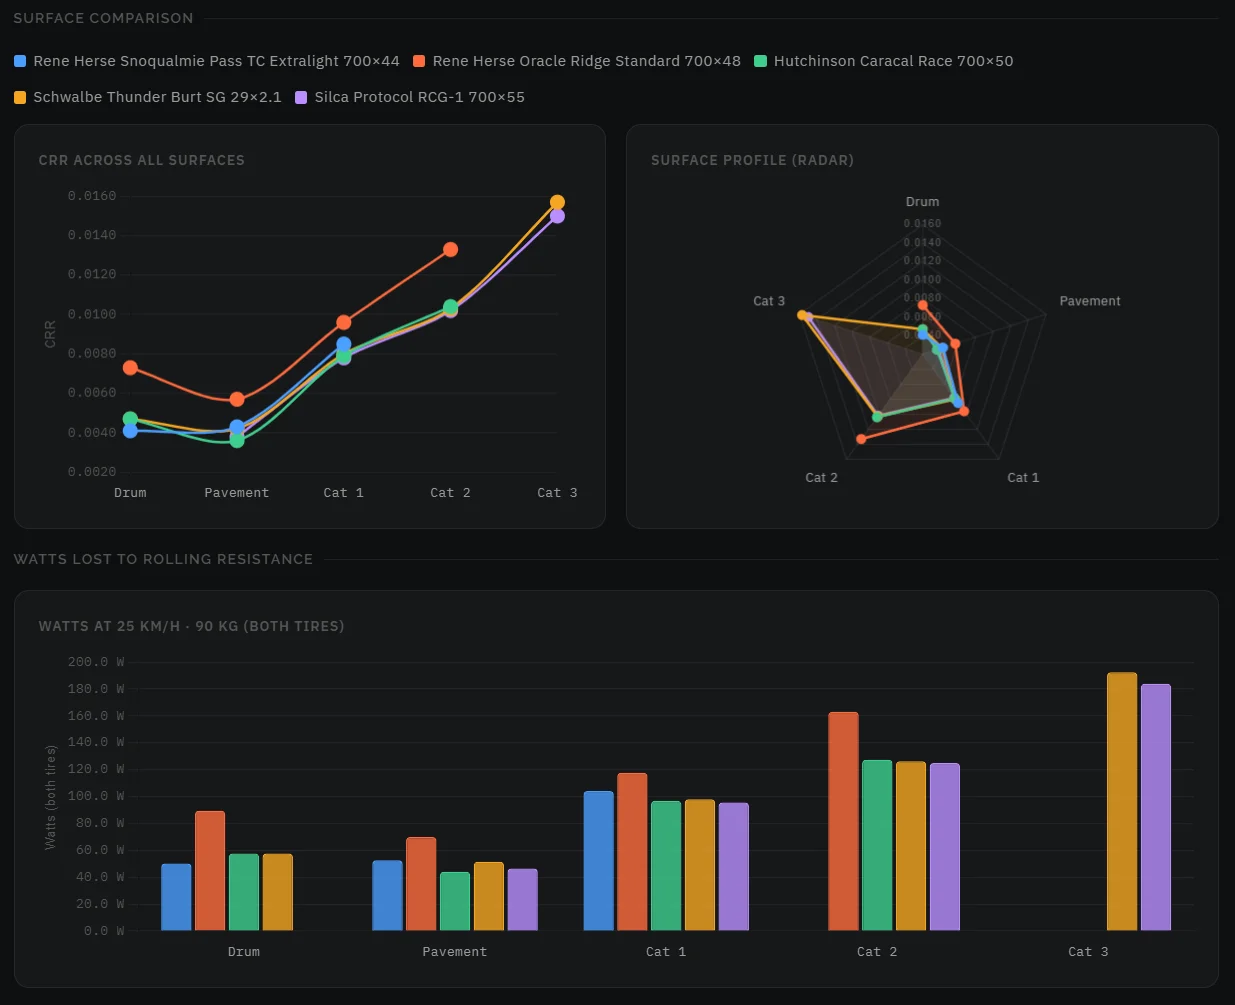
Task: Click the 0.0160 tick on the CRR line chart axis
Action: click(x=92, y=196)
